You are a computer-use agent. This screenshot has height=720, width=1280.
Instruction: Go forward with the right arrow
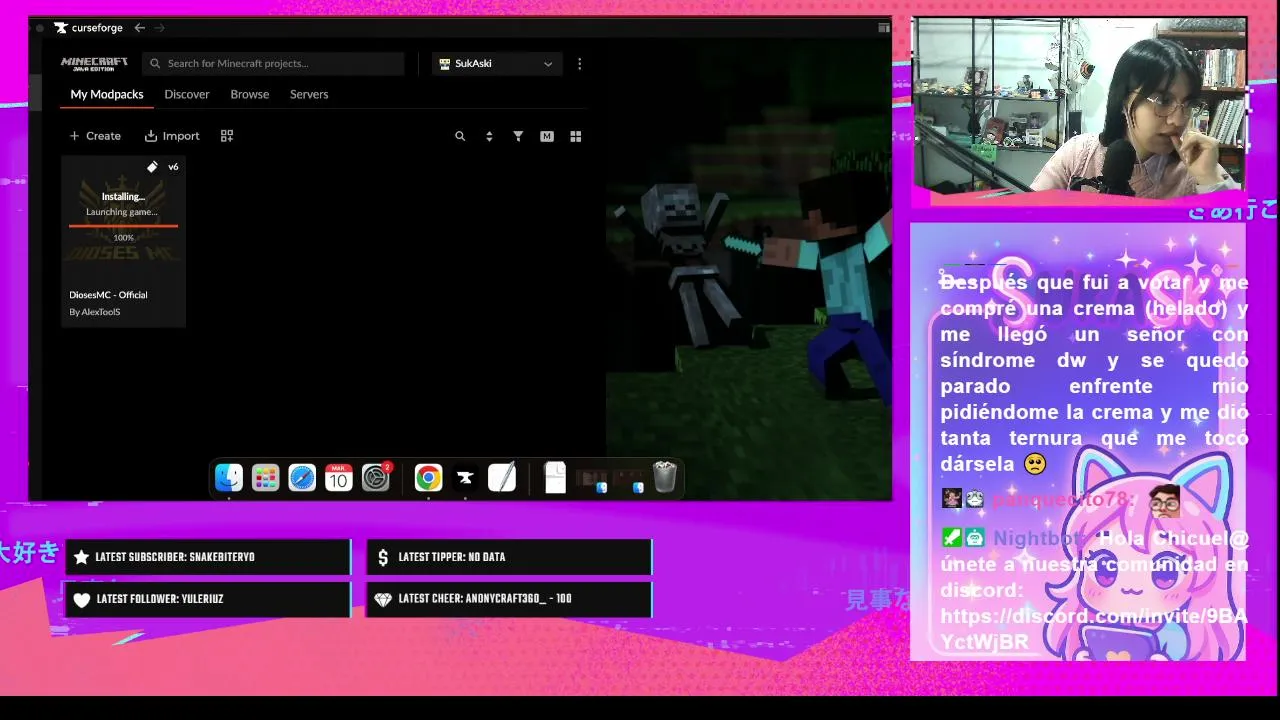(160, 28)
